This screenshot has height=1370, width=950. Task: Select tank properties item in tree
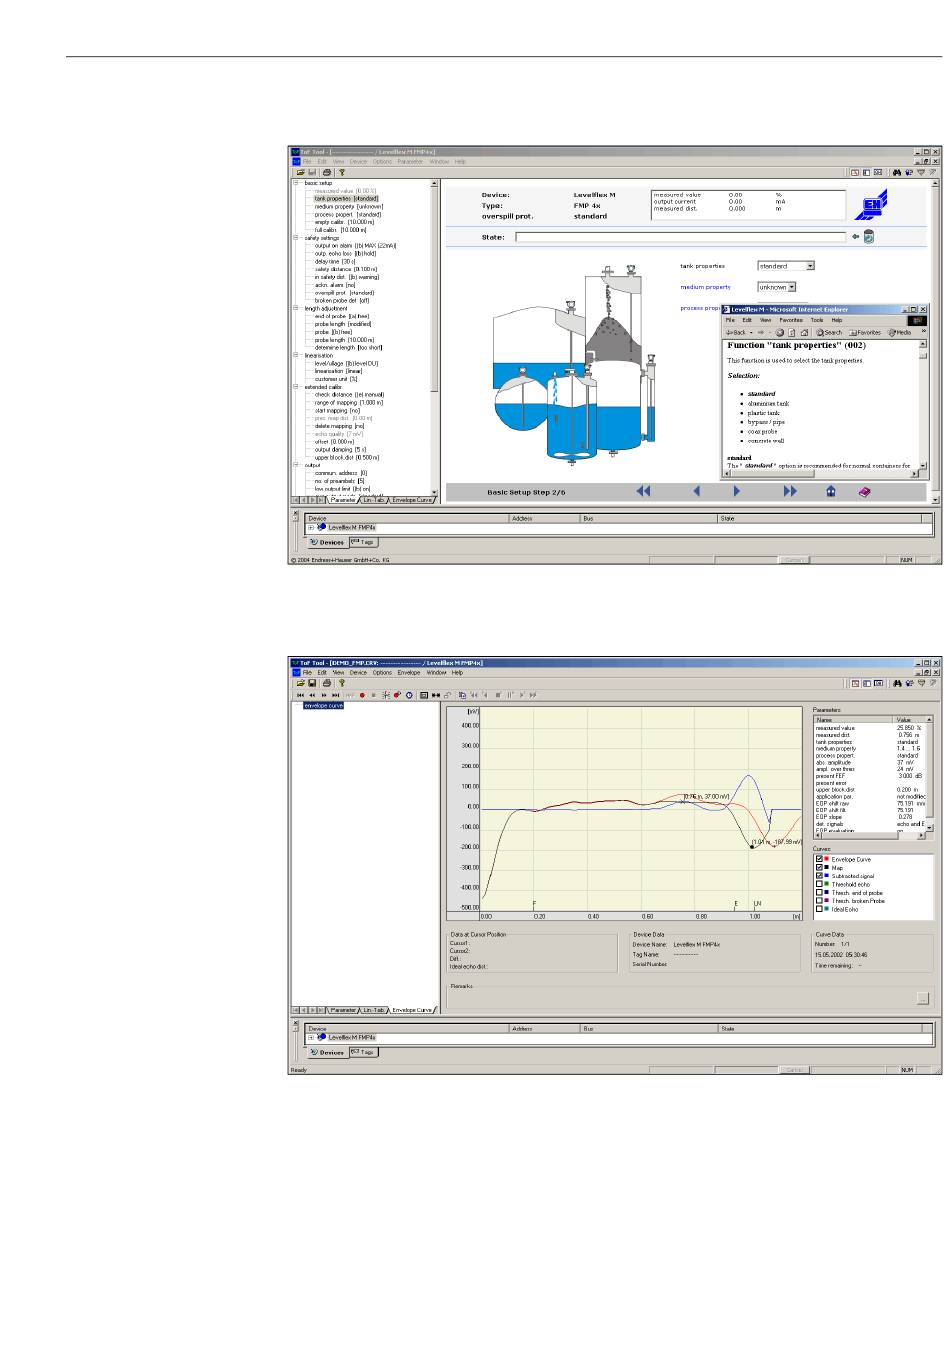point(346,199)
